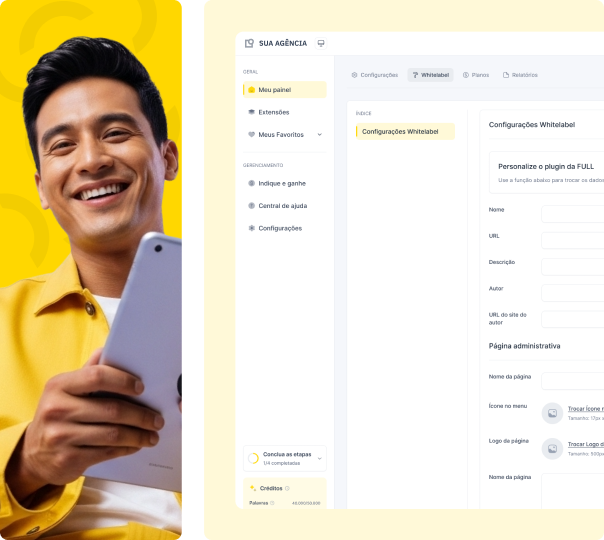Click the info icon next to Créditos
Viewport: 604px width, 540px height.
pyautogui.click(x=287, y=488)
